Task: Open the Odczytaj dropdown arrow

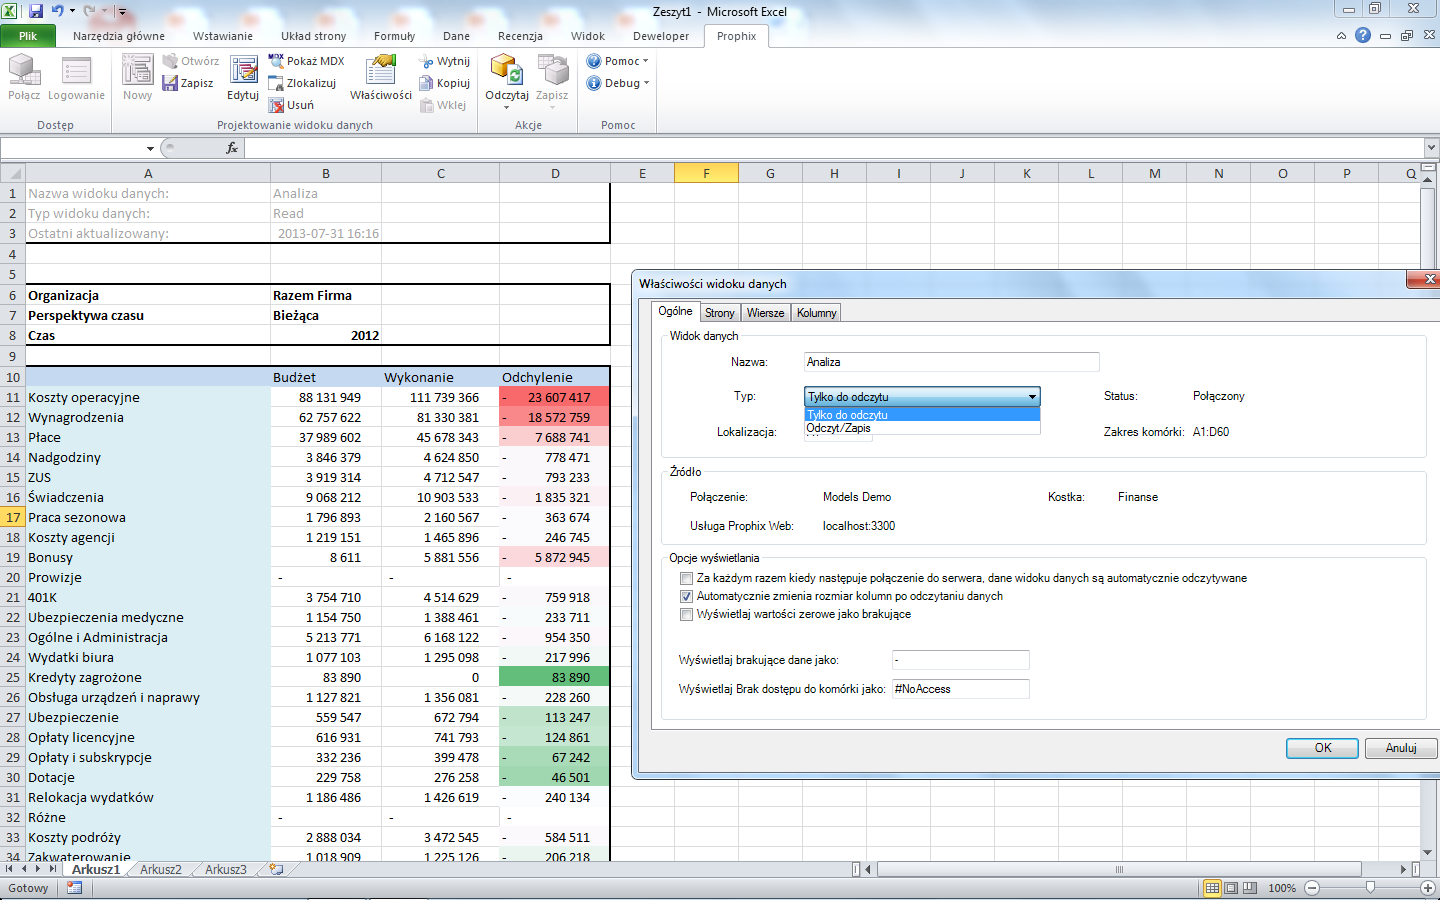Action: [507, 106]
